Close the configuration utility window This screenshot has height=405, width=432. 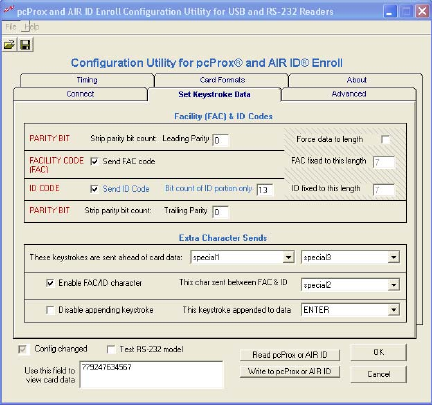[x=422, y=11]
